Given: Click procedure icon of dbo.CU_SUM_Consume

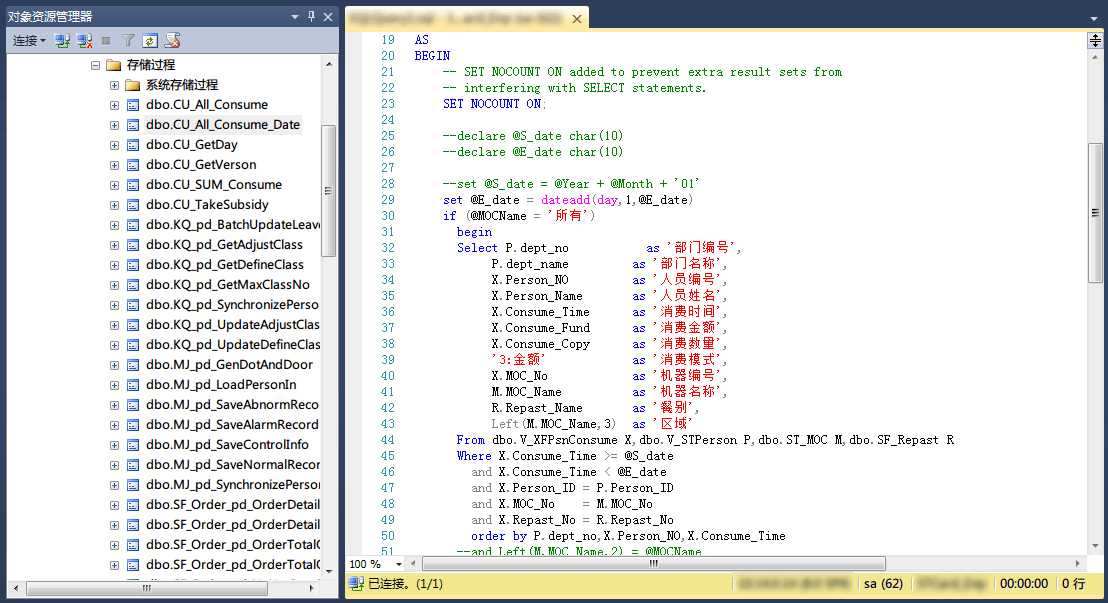Looking at the screenshot, I should point(133,185).
